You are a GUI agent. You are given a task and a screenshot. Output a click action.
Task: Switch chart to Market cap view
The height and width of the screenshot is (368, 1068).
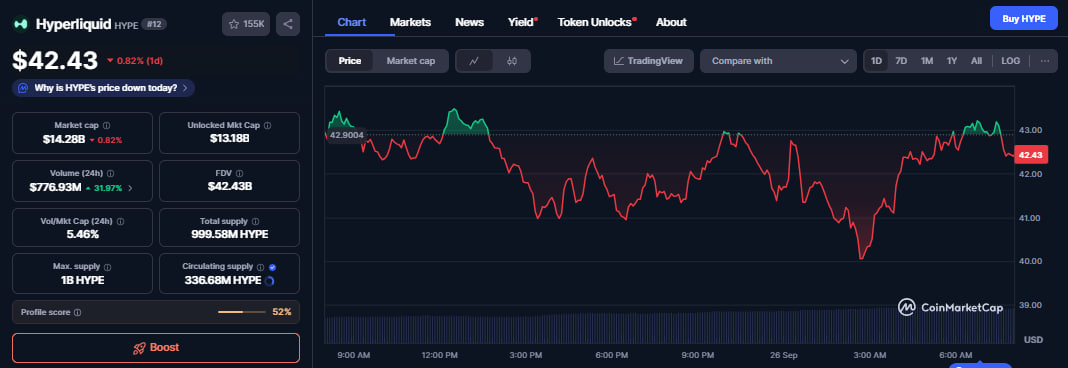[x=411, y=61]
